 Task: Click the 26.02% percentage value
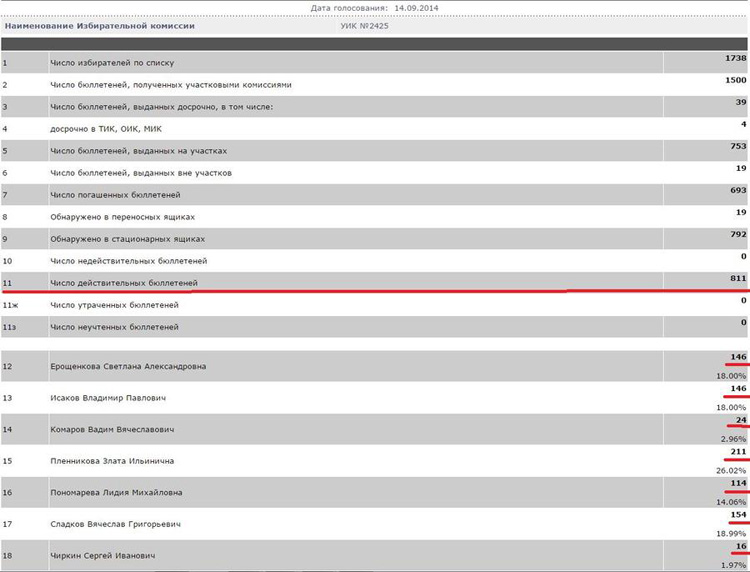point(731,470)
